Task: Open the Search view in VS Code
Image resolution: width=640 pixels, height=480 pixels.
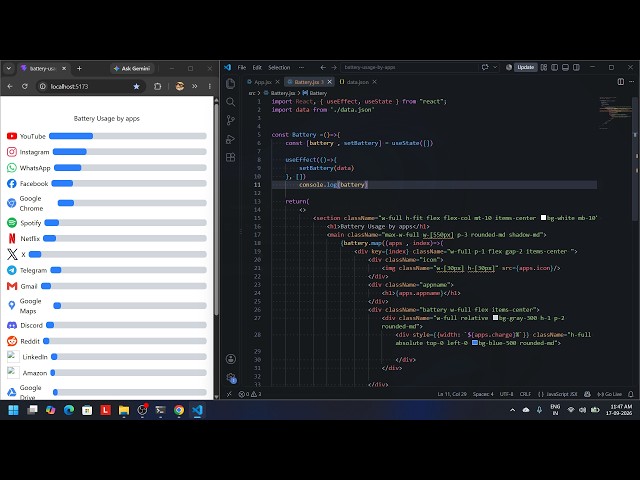Action: [231, 102]
